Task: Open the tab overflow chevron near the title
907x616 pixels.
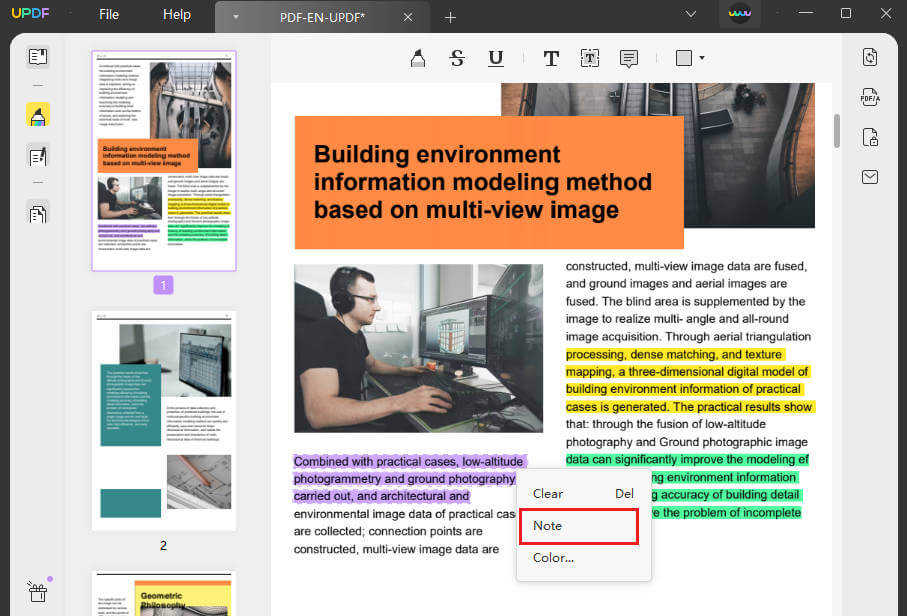Action: tap(690, 15)
